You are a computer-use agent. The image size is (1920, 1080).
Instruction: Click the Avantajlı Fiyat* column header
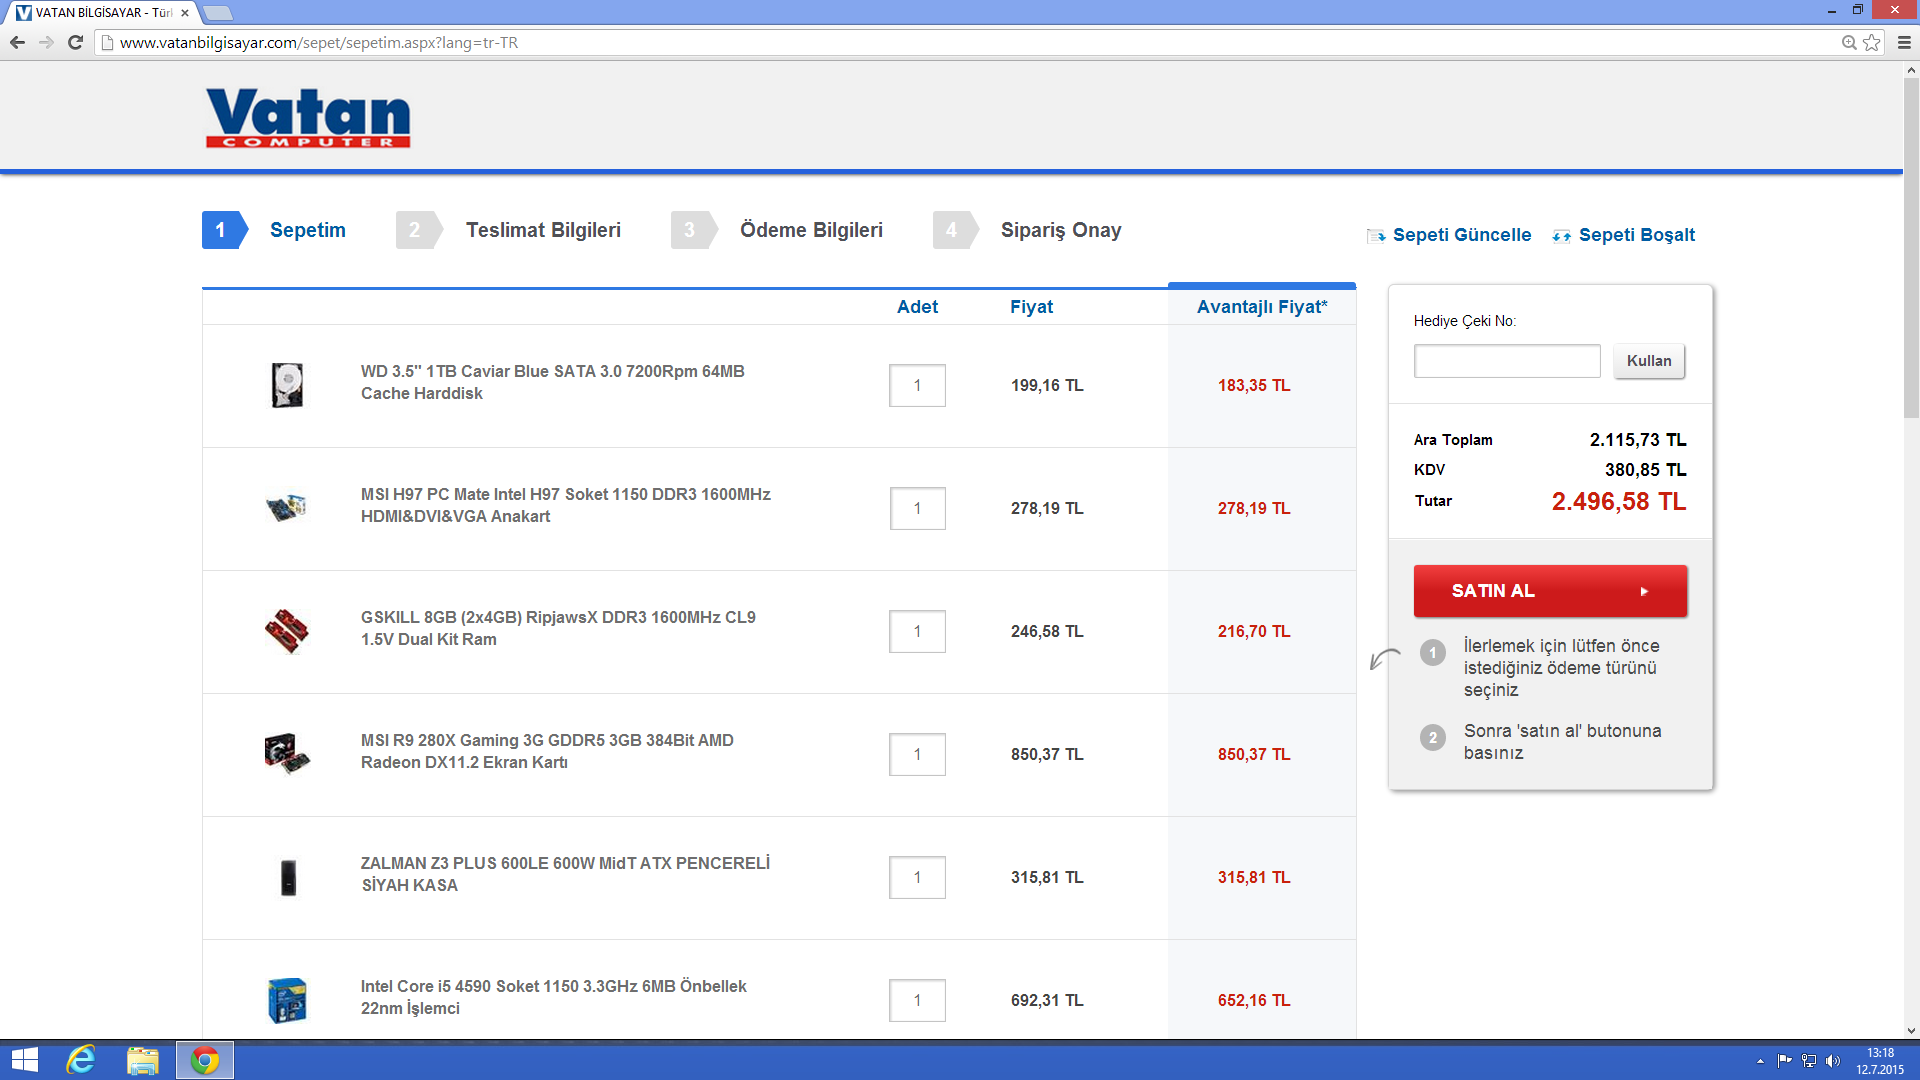coord(1262,307)
